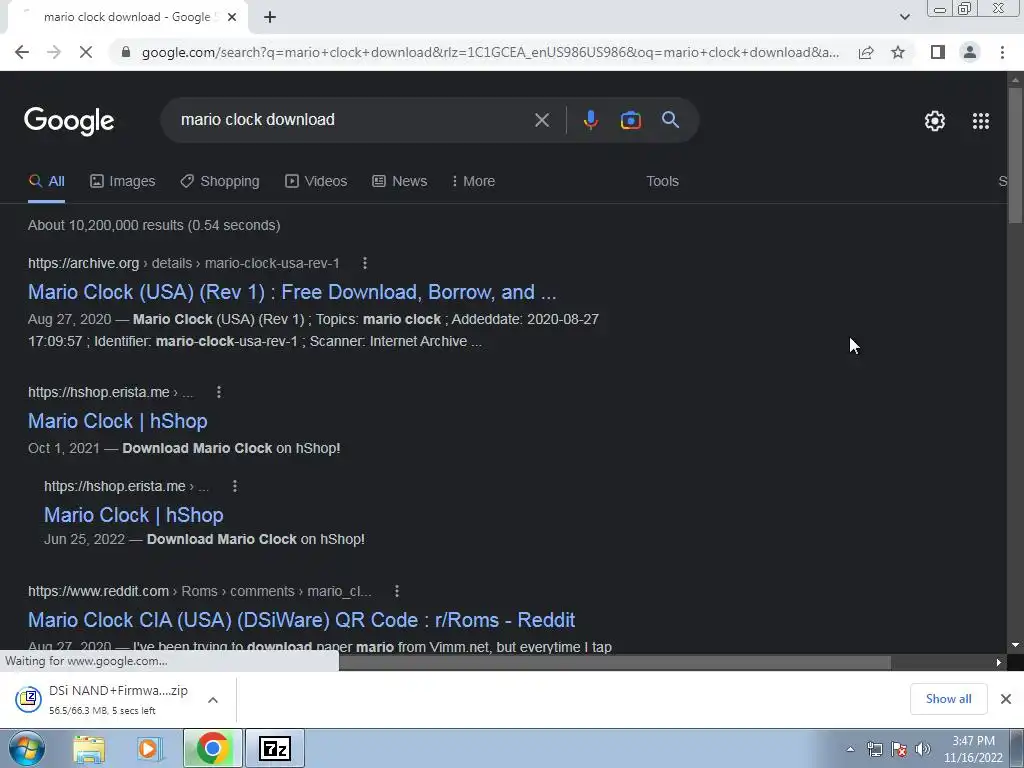Image resolution: width=1024 pixels, height=768 pixels.
Task: Open options for the indented hshop.erista.me result
Action: pos(235,486)
